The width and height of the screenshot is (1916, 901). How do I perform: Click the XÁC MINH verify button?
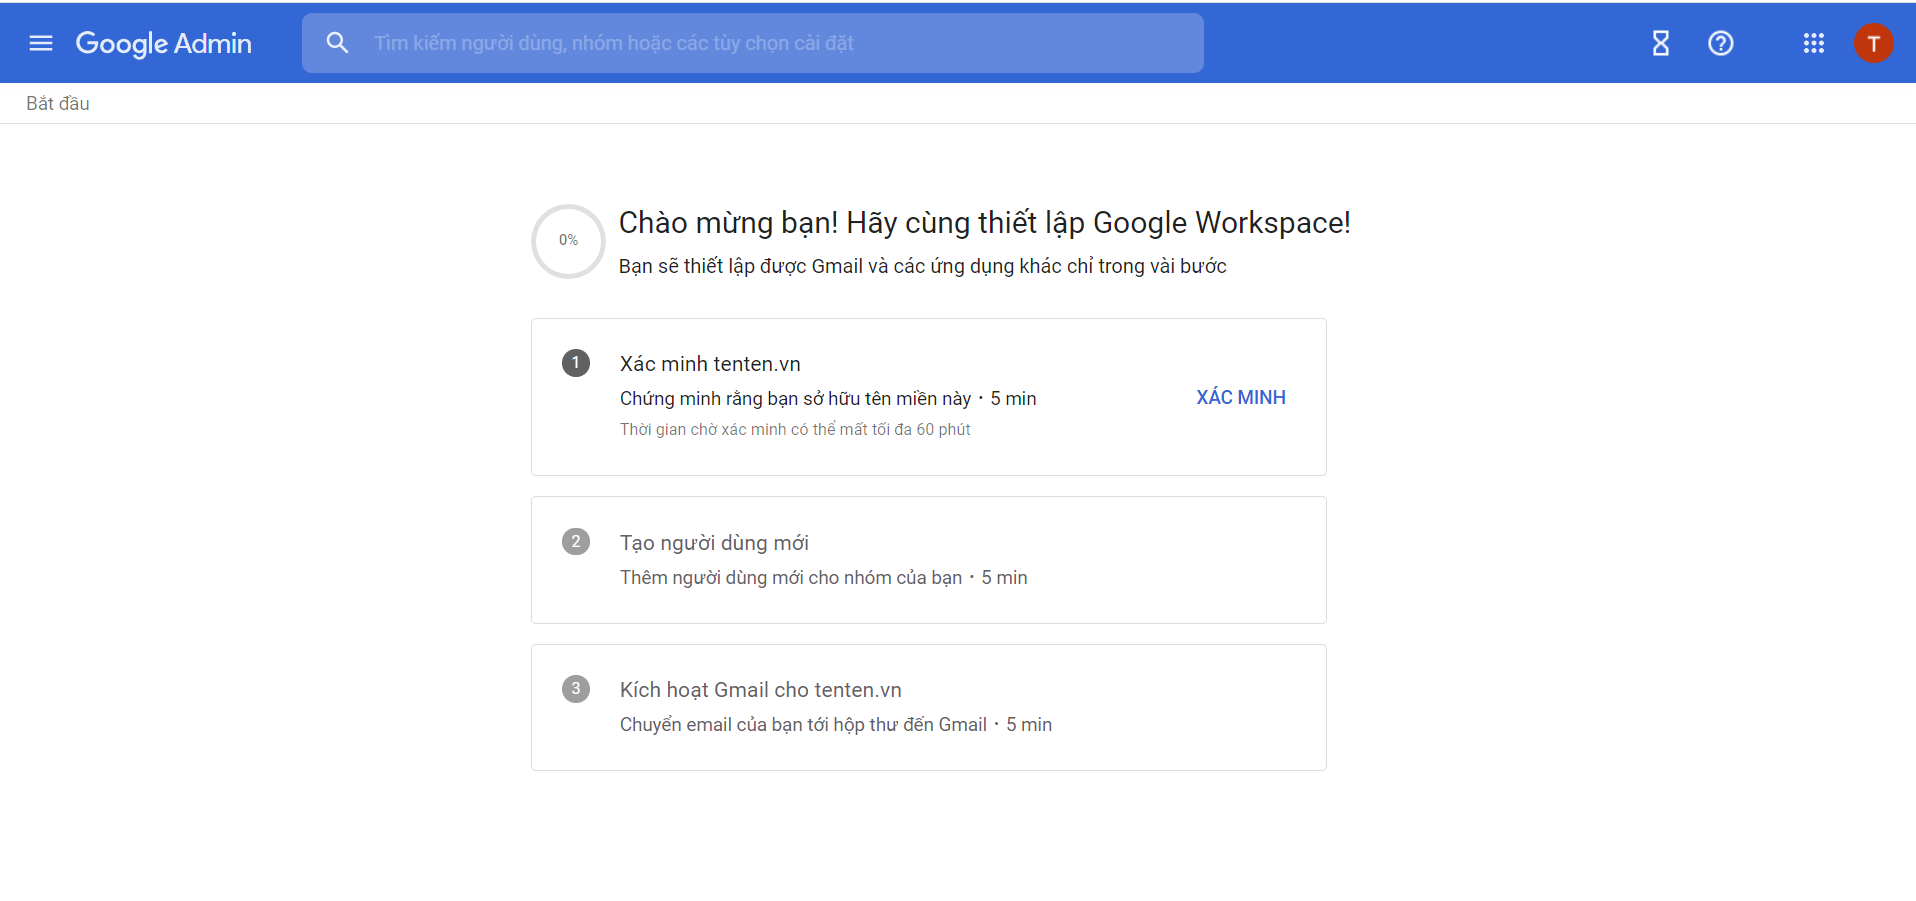(x=1241, y=397)
